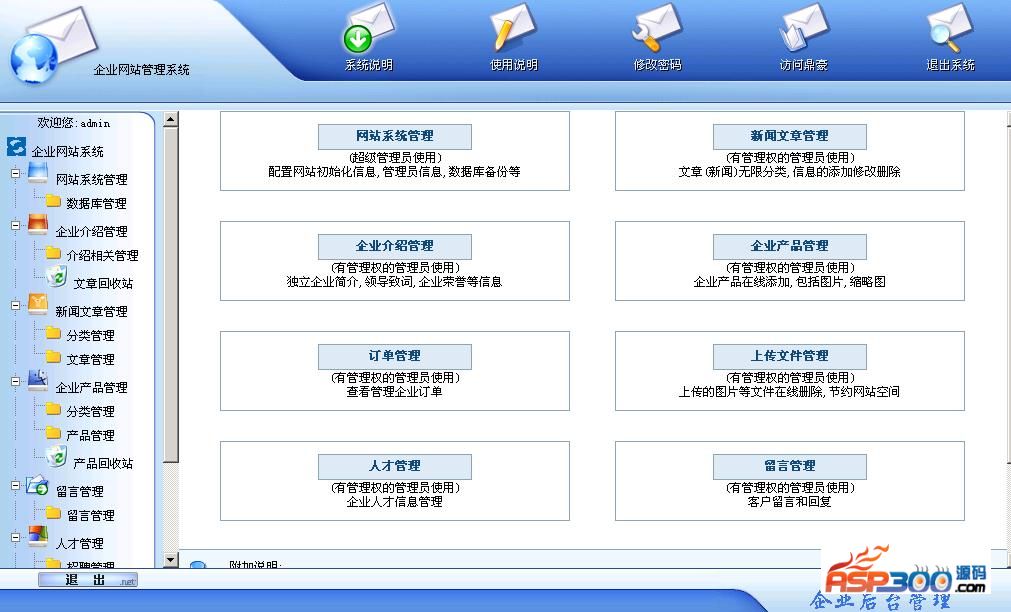Click the 企业产品管理 computer icon in tree
Screen dimensions: 1011x612
click(x=38, y=381)
